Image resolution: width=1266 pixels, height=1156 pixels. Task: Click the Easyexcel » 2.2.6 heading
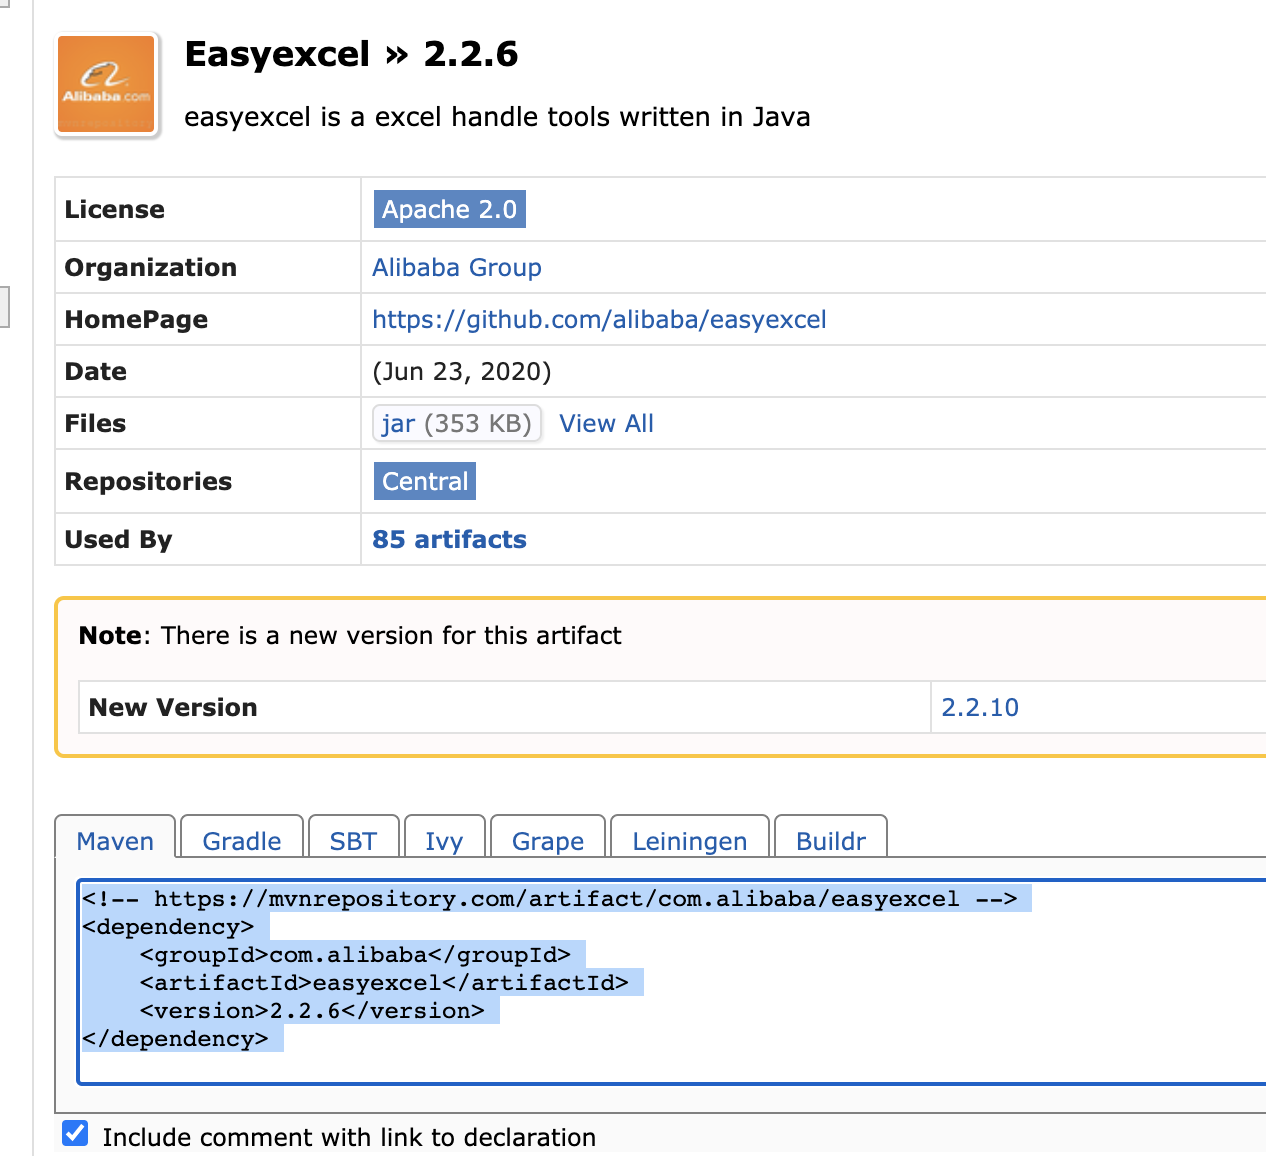(x=352, y=54)
